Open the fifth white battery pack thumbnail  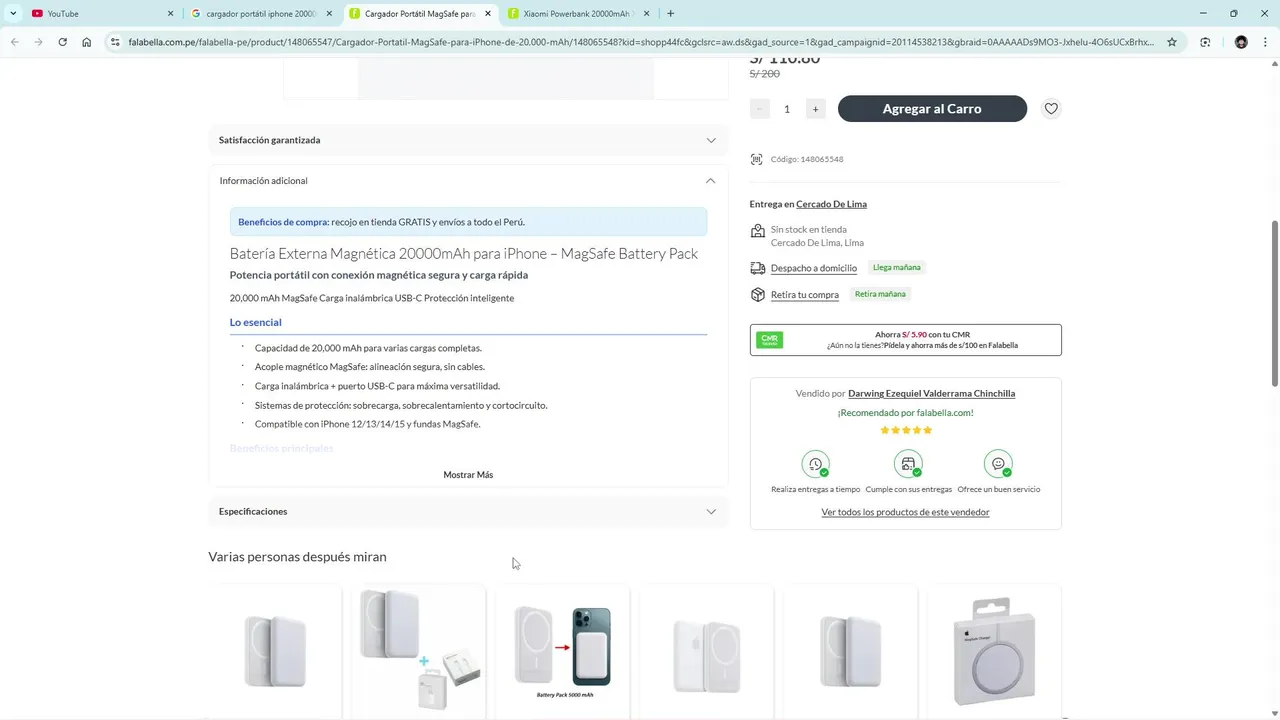pyautogui.click(x=850, y=651)
